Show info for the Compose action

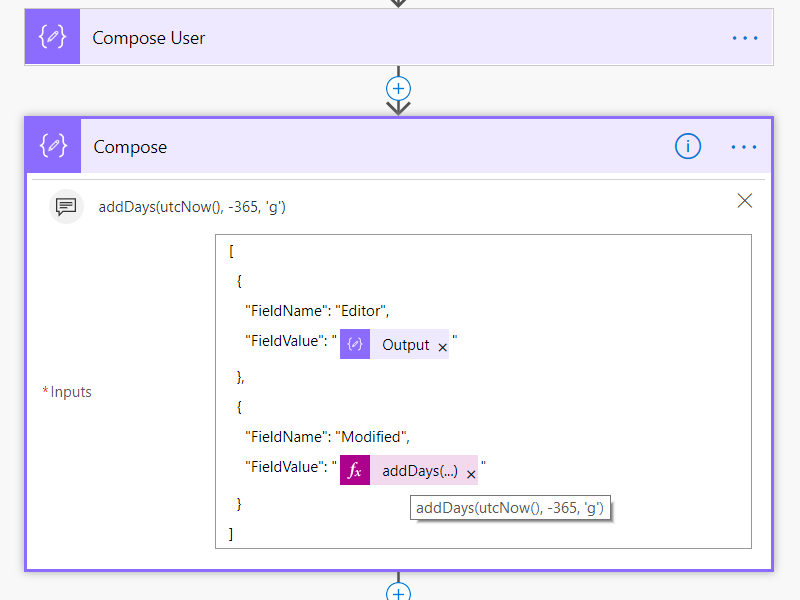click(x=688, y=147)
